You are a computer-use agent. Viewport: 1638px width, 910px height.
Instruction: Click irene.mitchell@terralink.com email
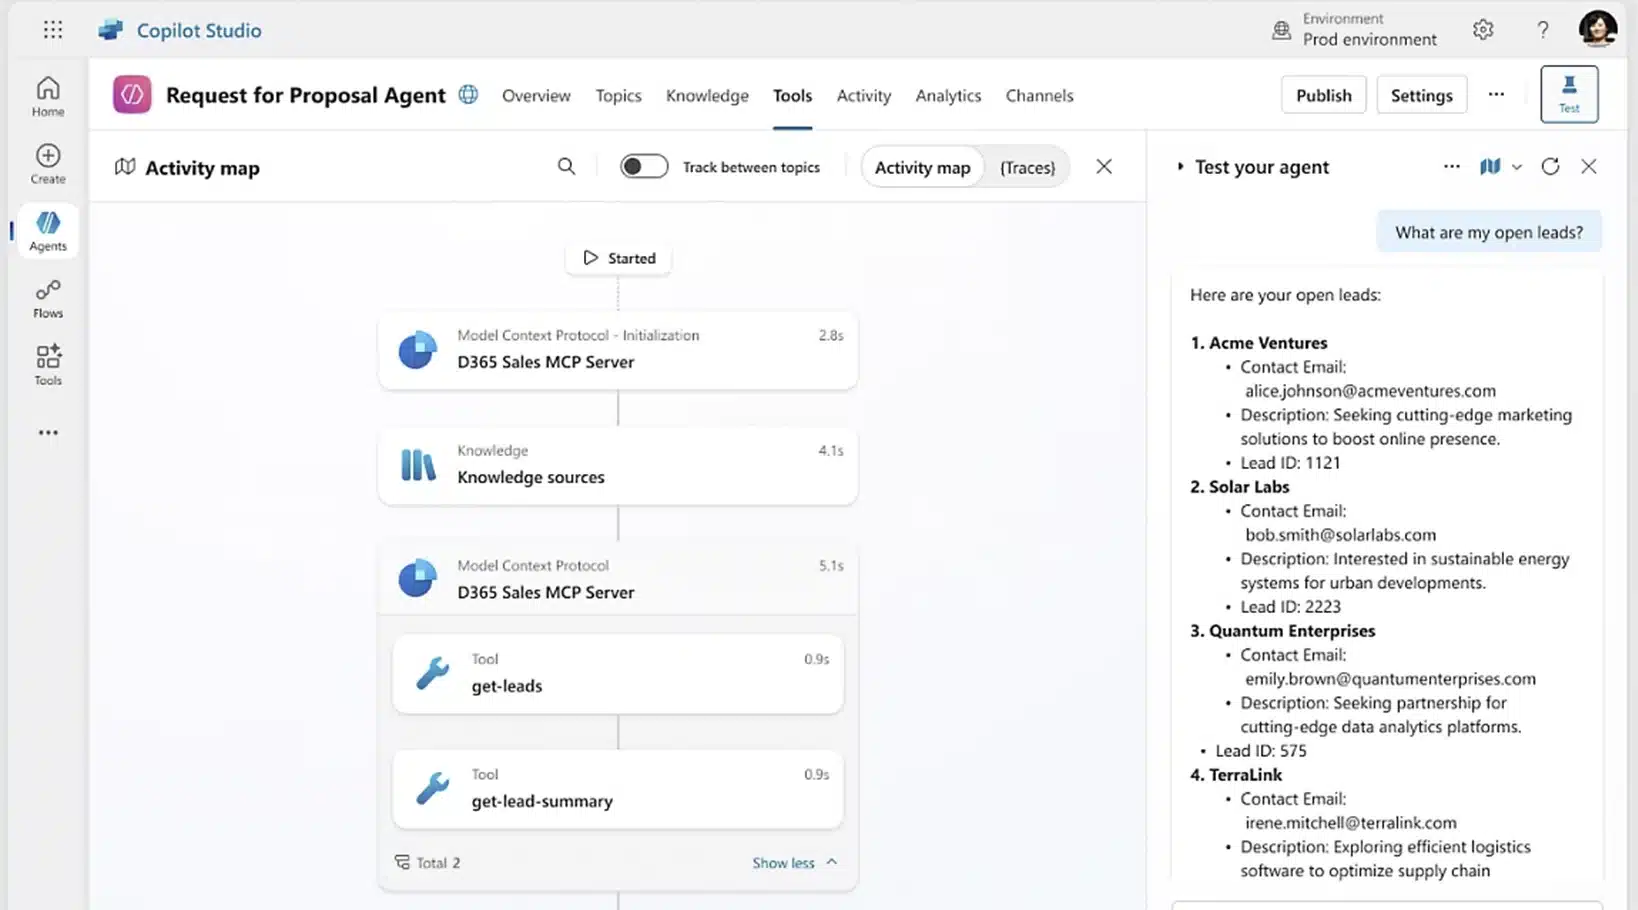pos(1350,823)
